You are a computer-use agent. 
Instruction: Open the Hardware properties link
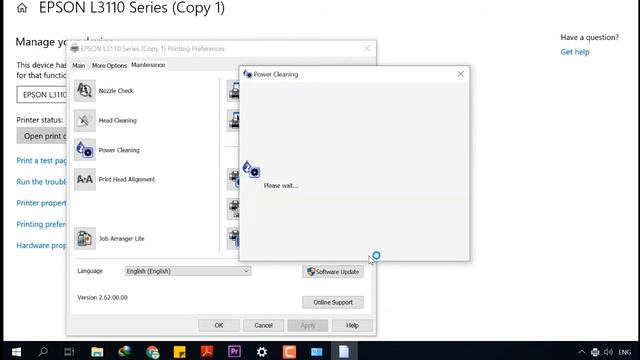(x=41, y=245)
